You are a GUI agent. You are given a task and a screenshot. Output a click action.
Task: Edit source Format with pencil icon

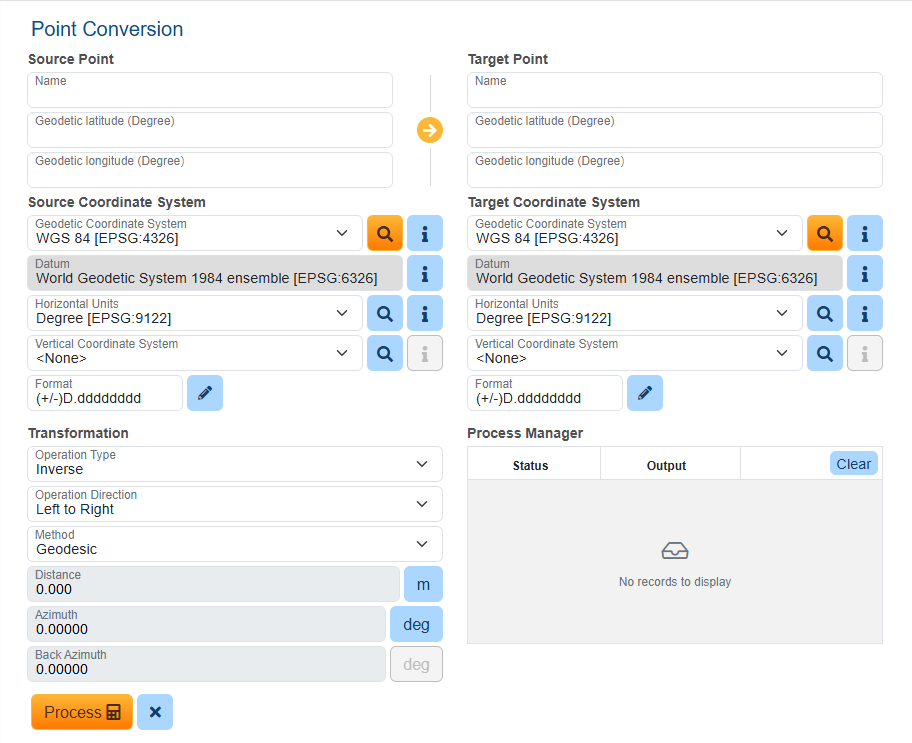pos(205,393)
